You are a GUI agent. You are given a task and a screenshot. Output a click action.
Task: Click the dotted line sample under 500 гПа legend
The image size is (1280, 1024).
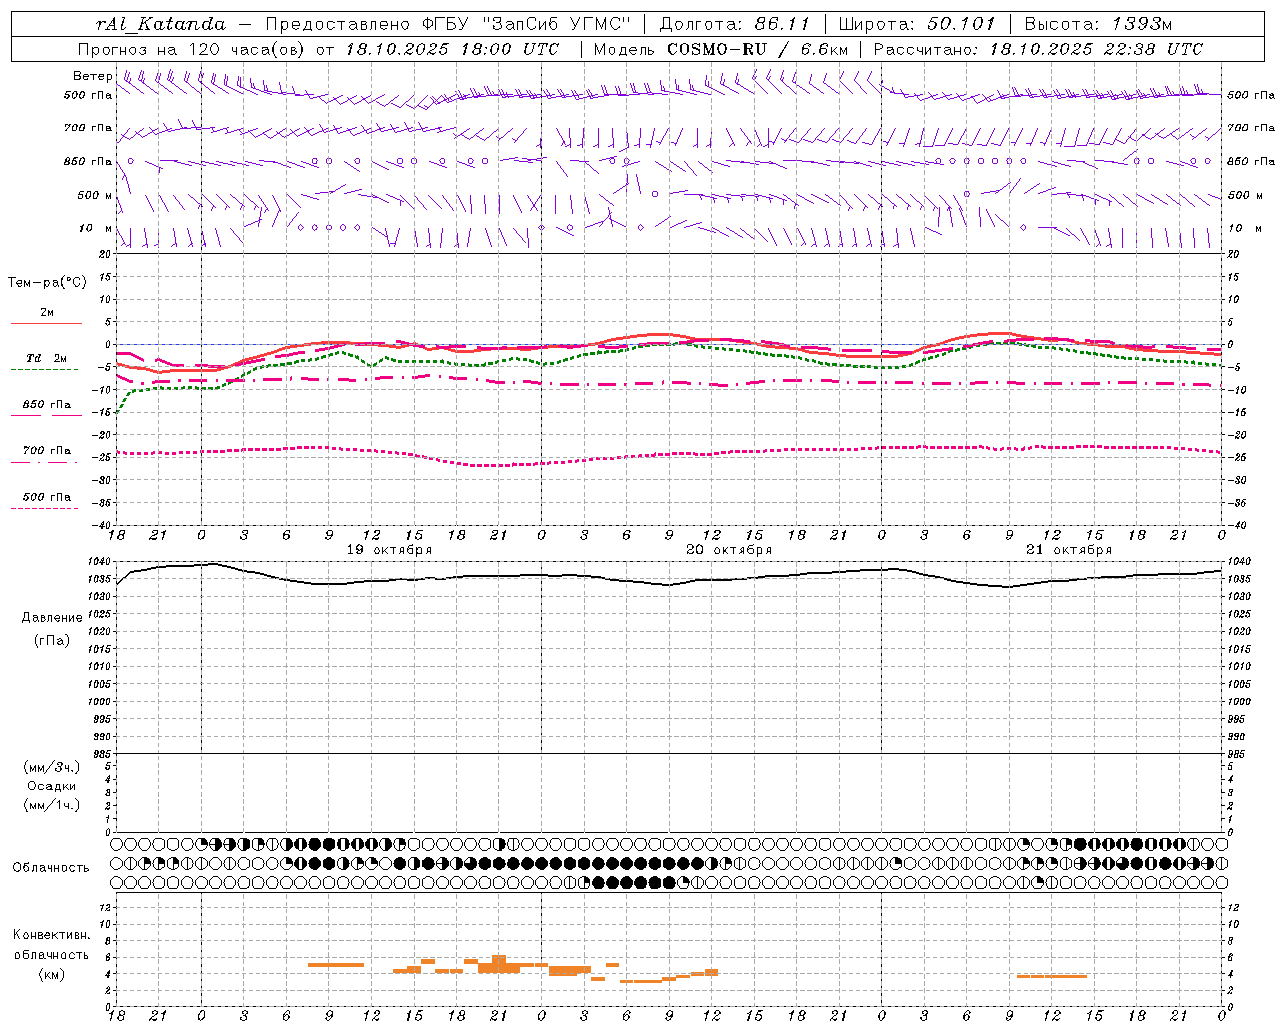click(x=45, y=508)
